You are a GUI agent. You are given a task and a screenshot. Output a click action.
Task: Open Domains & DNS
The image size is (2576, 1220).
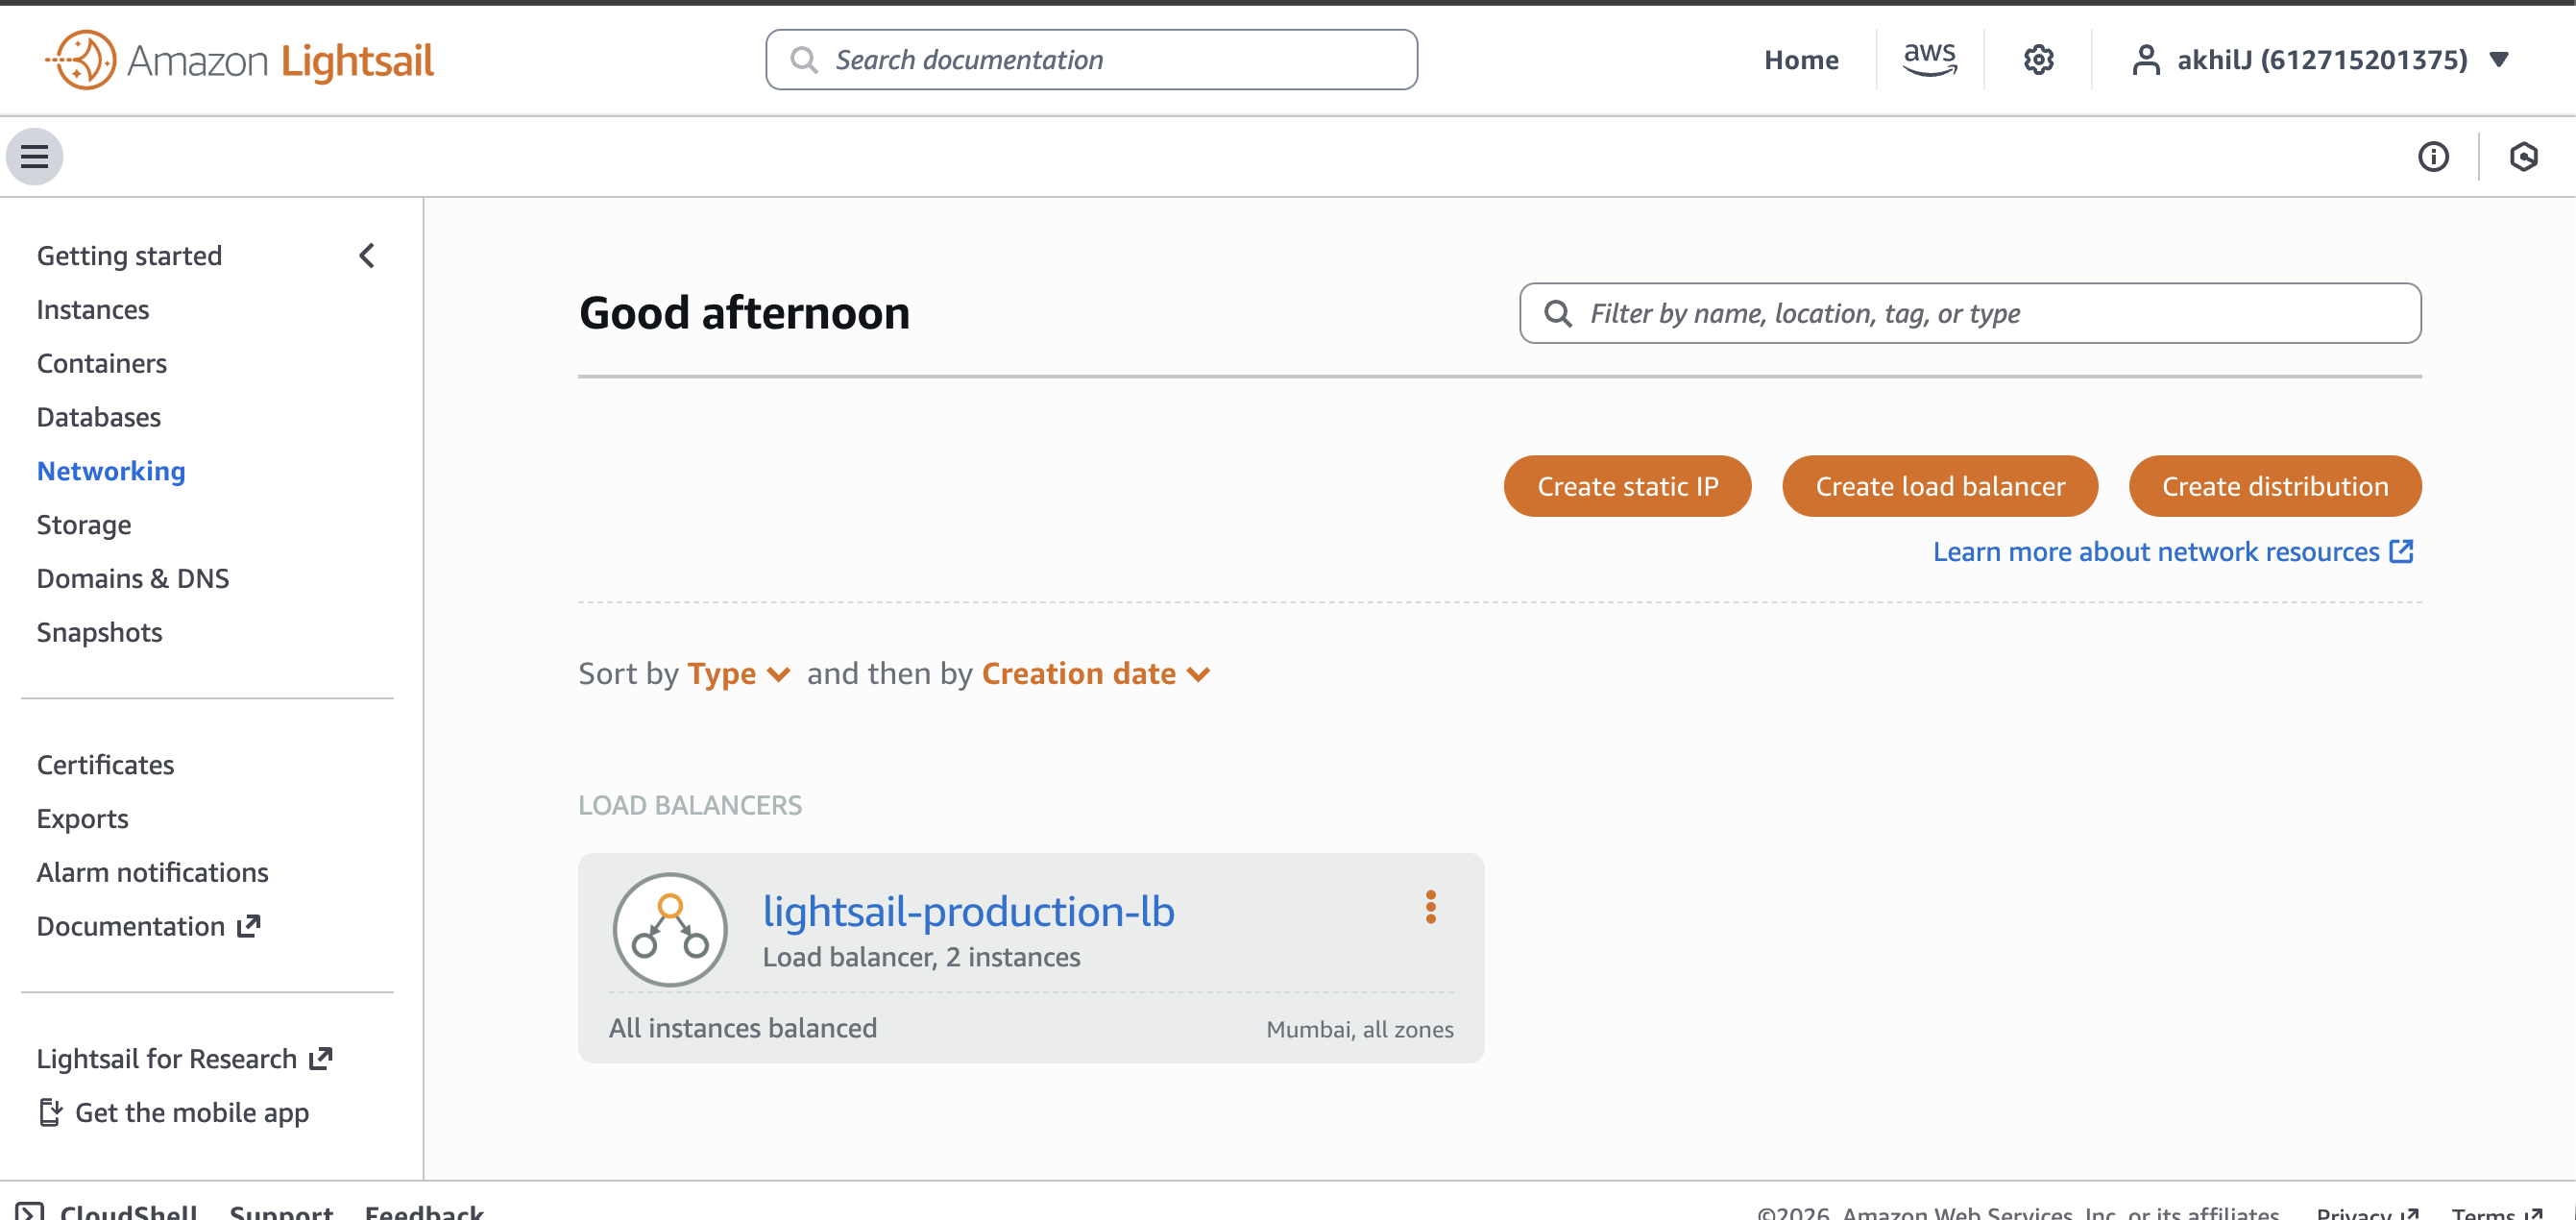click(133, 579)
